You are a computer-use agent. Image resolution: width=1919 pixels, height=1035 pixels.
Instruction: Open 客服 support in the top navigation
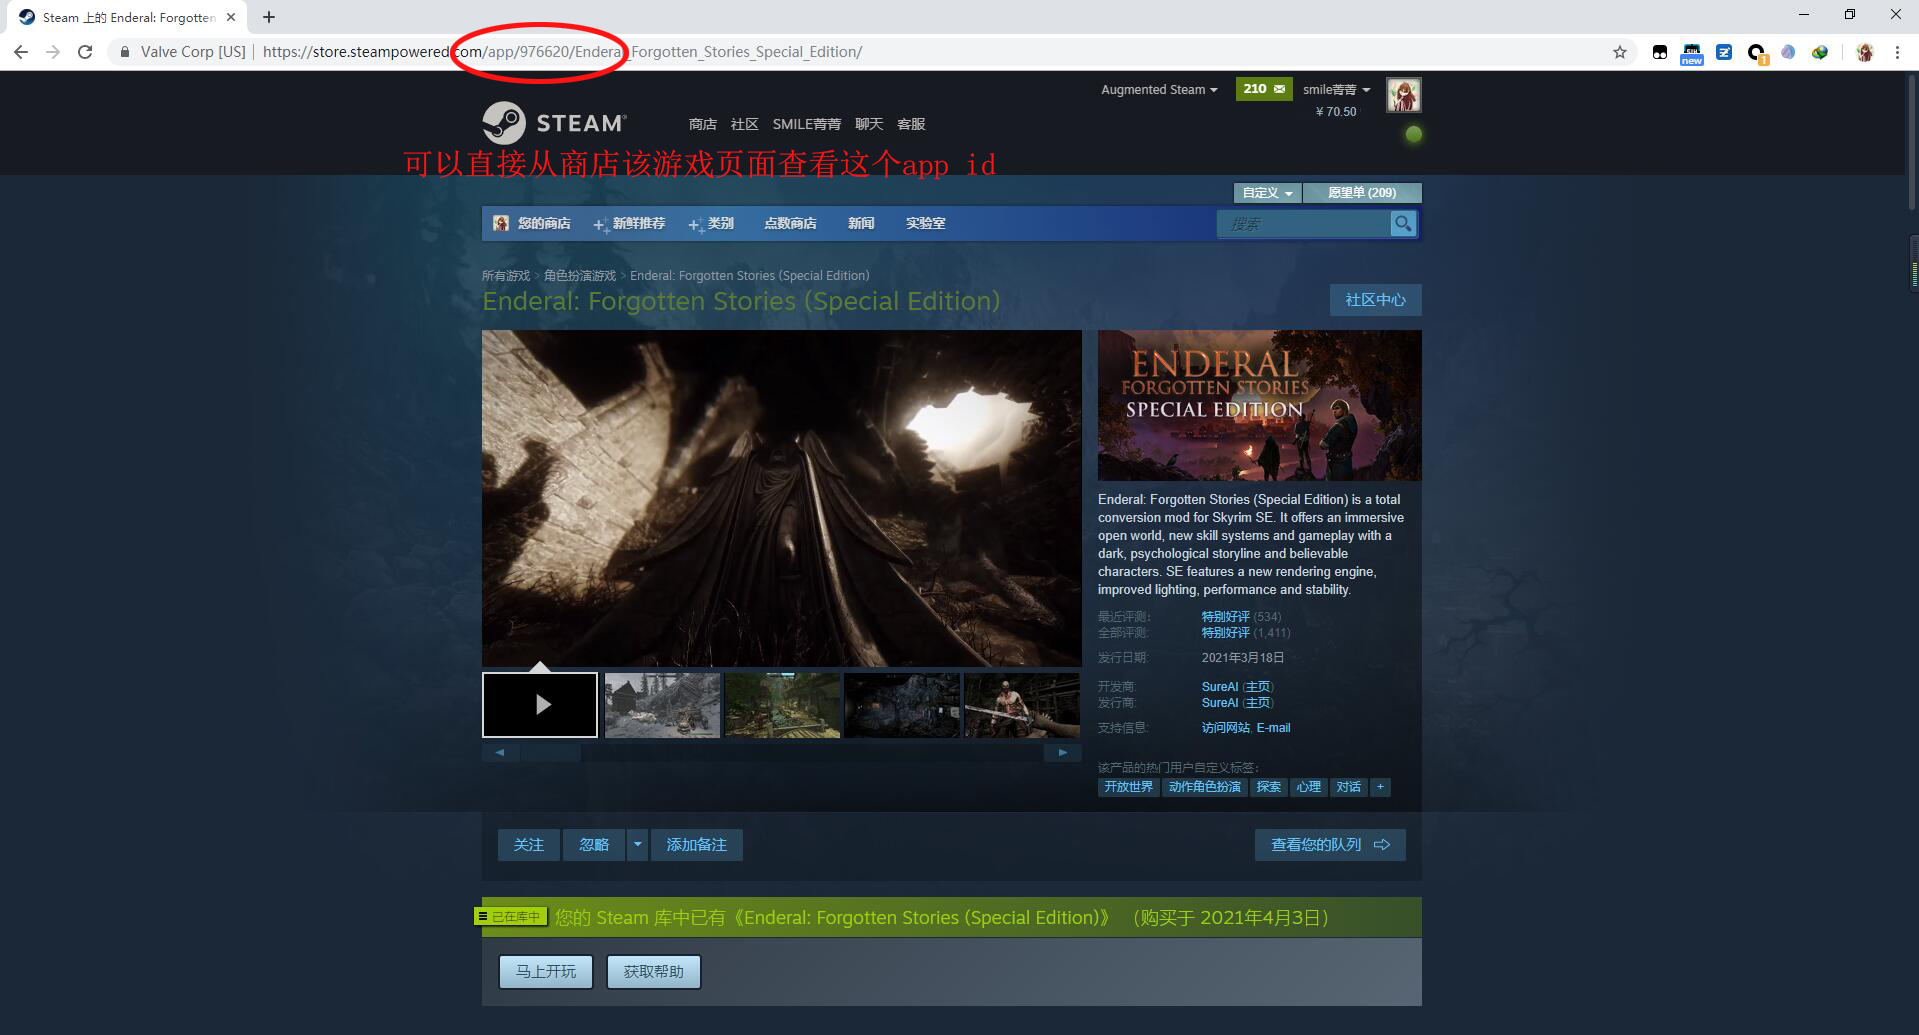[911, 124]
